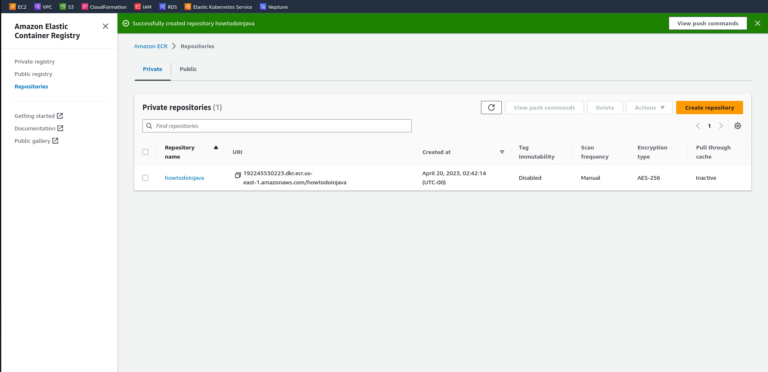This screenshot has height=372, width=768.
Task: Go to previous page of repositories
Action: click(698, 126)
